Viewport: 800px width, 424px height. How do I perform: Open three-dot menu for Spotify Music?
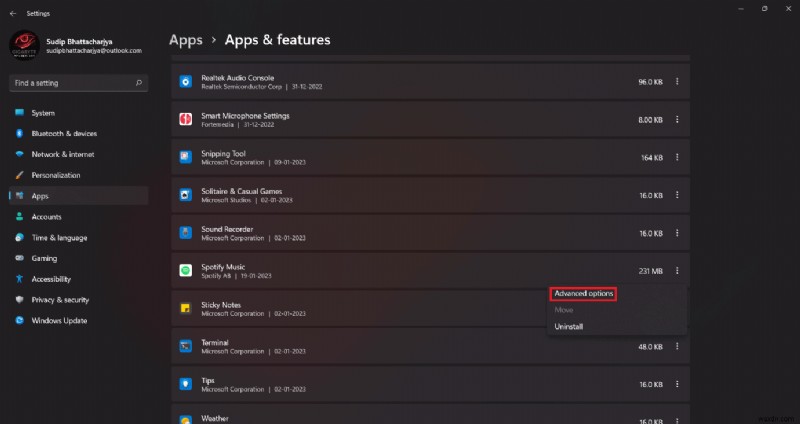click(x=677, y=271)
